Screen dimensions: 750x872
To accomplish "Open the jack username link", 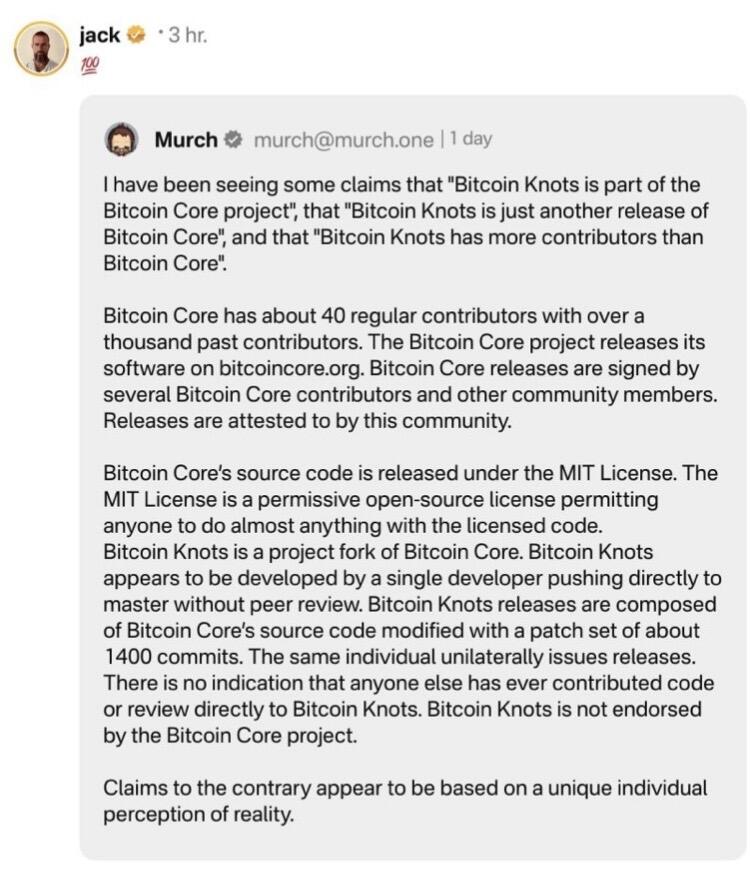I will [x=100, y=36].
